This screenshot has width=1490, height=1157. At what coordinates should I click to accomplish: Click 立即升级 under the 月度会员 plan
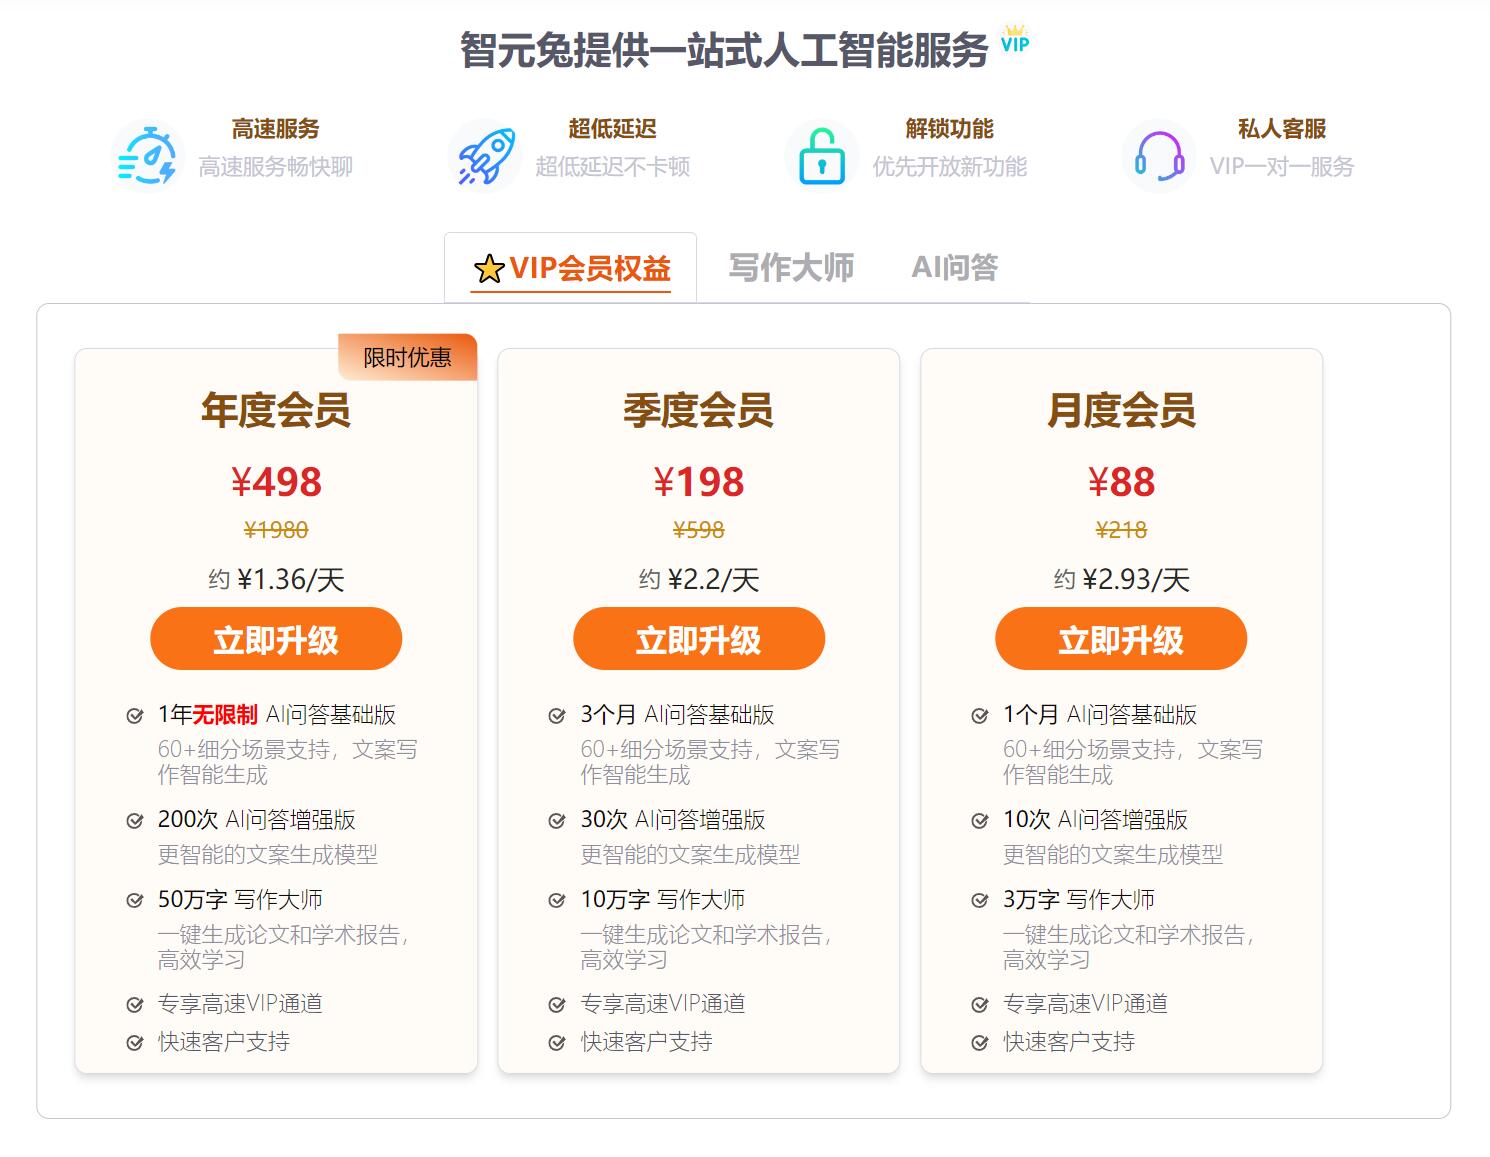click(x=1121, y=639)
